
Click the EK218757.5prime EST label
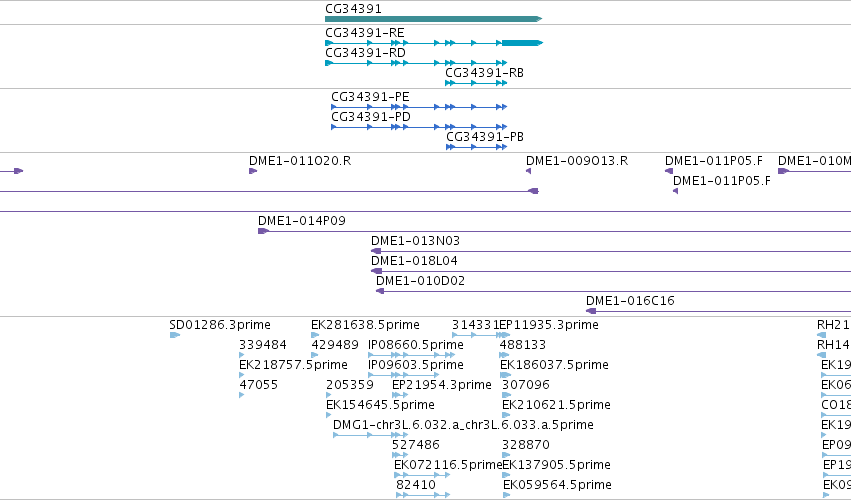click(x=293, y=365)
